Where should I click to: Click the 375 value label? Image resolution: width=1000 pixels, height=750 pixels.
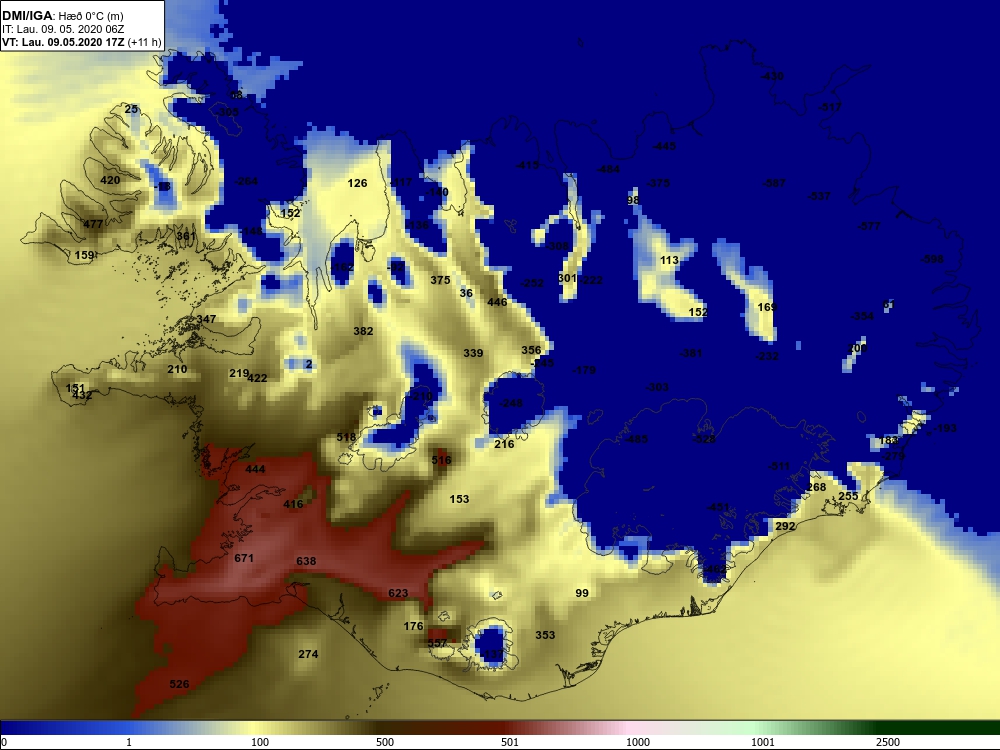(440, 280)
